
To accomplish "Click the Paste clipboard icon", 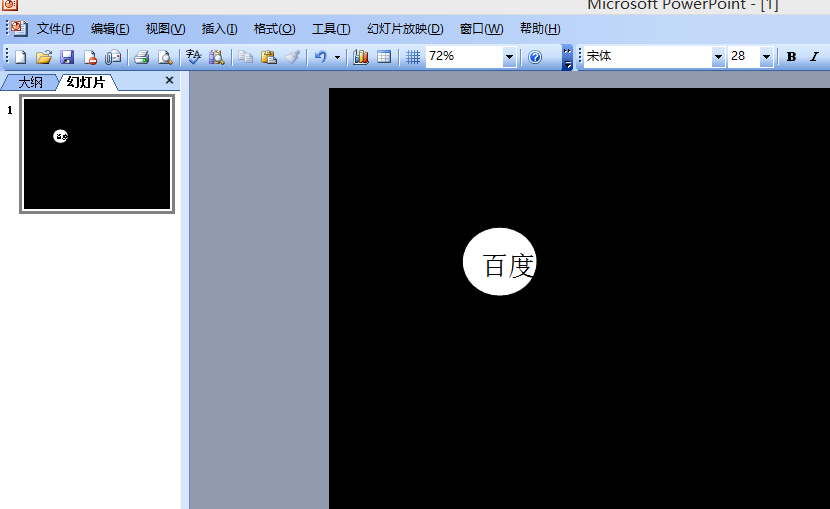I will coord(269,57).
